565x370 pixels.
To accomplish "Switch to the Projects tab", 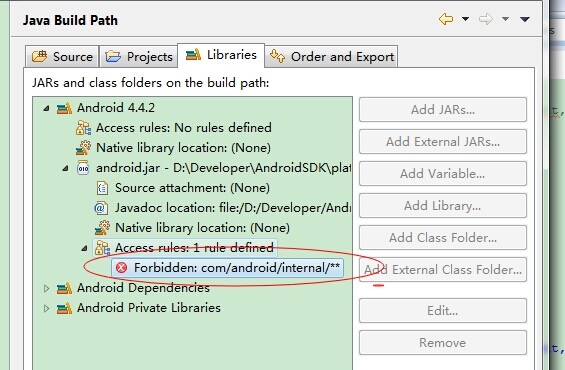I will (x=139, y=57).
